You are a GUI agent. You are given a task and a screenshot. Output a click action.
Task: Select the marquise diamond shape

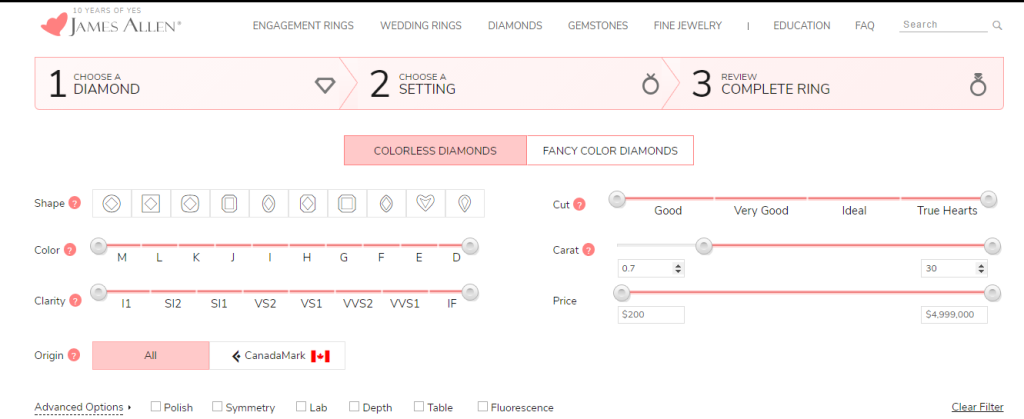point(387,204)
